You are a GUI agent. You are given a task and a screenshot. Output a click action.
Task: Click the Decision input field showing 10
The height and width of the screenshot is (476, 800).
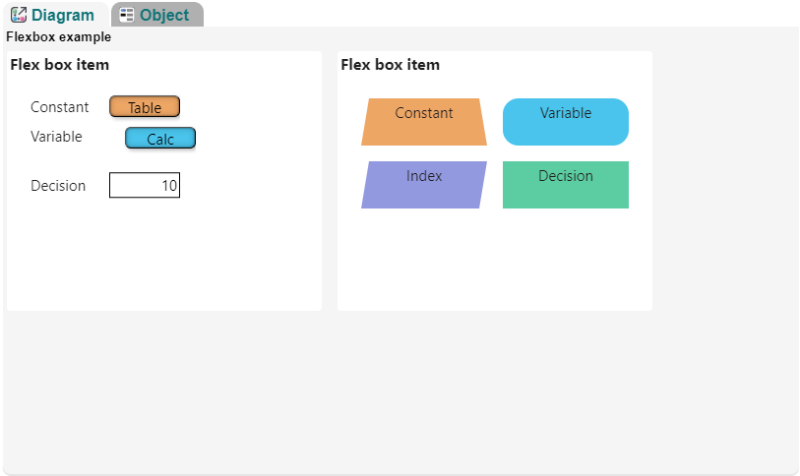tap(144, 185)
